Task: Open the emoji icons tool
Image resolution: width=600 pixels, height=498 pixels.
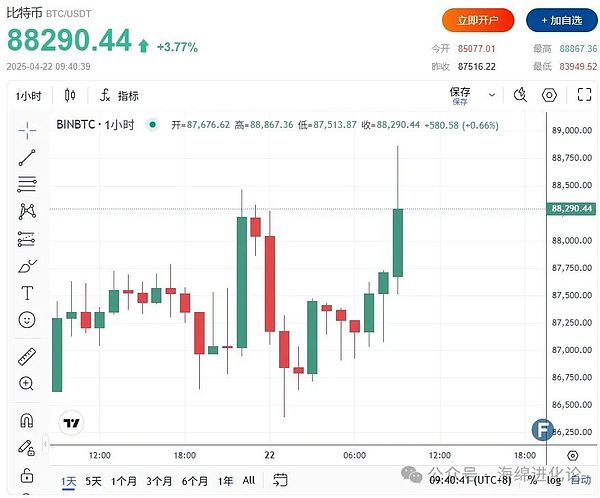Action: point(27,320)
